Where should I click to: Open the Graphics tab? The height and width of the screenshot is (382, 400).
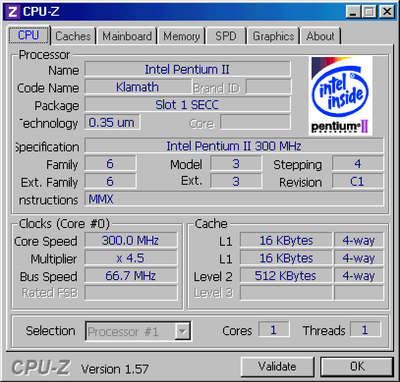[273, 36]
